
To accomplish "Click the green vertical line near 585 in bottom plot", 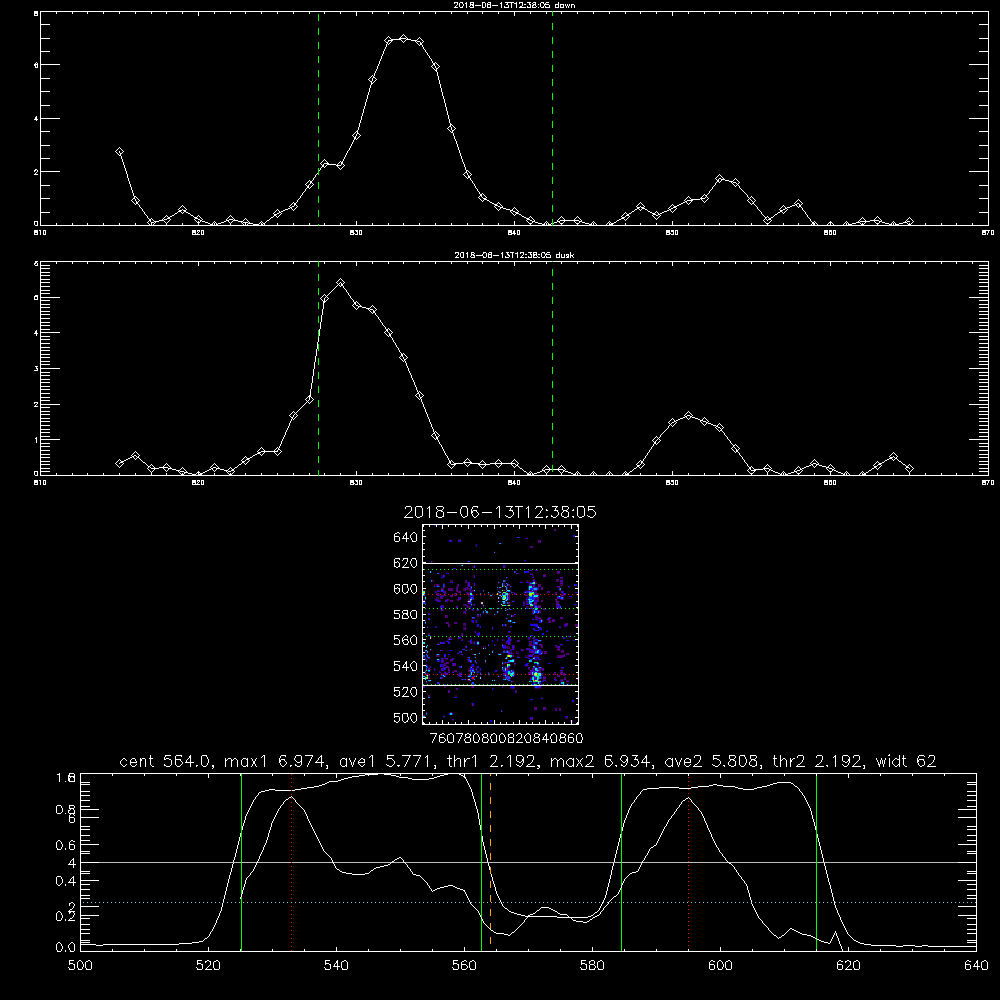I will (x=621, y=862).
